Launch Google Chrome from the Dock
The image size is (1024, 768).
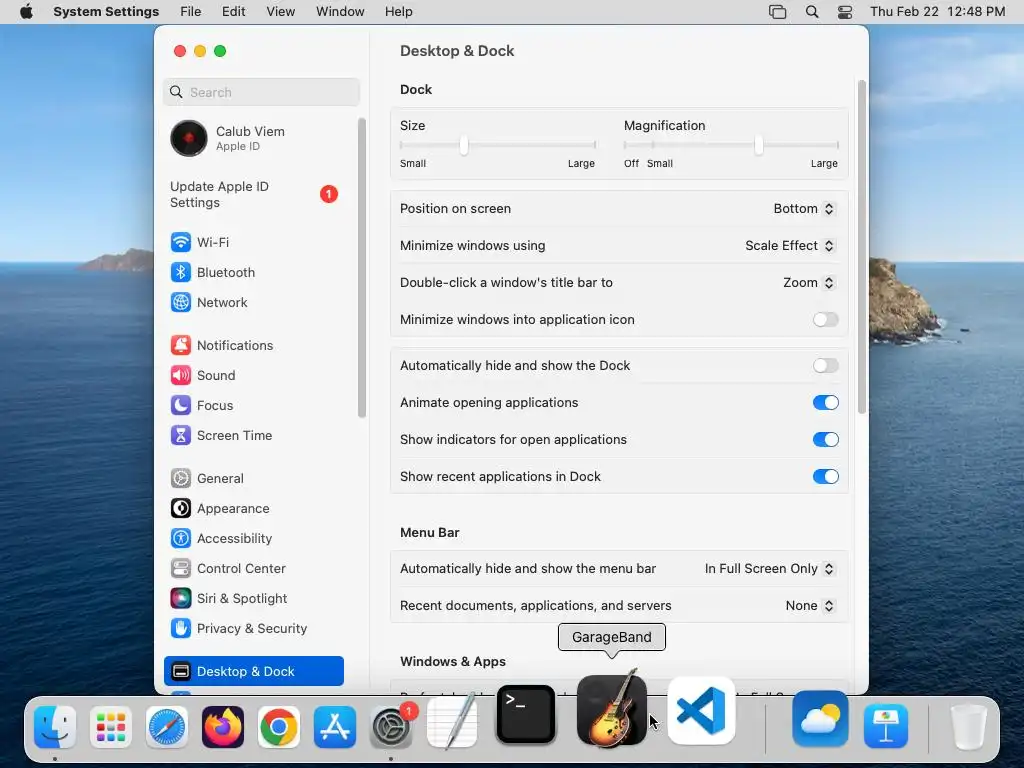coord(279,726)
